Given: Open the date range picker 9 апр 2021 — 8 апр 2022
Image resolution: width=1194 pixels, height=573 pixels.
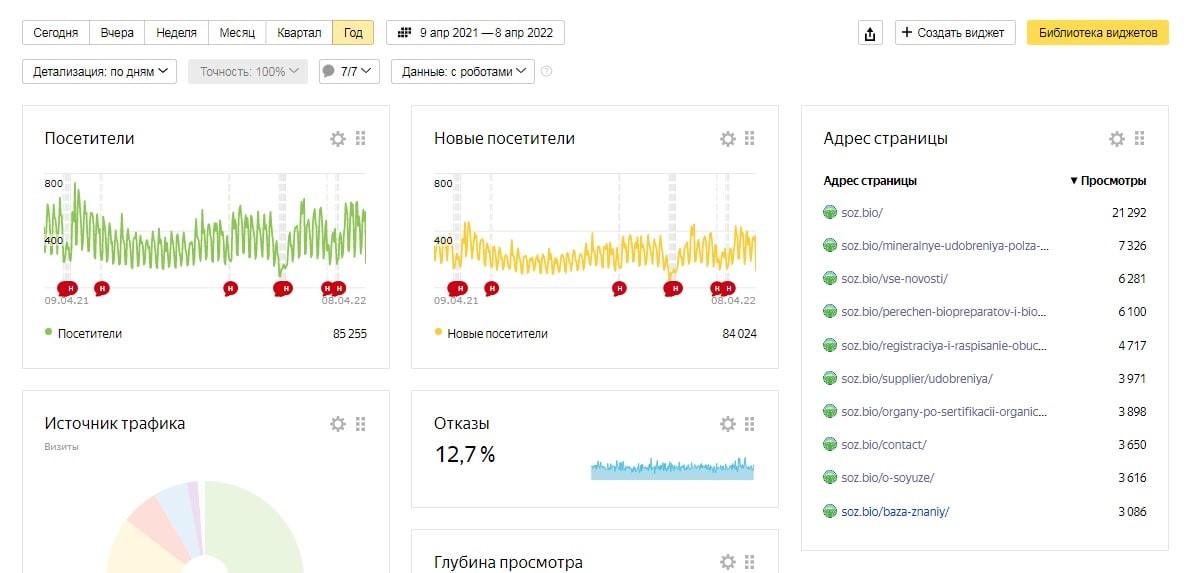Looking at the screenshot, I should tap(475, 33).
